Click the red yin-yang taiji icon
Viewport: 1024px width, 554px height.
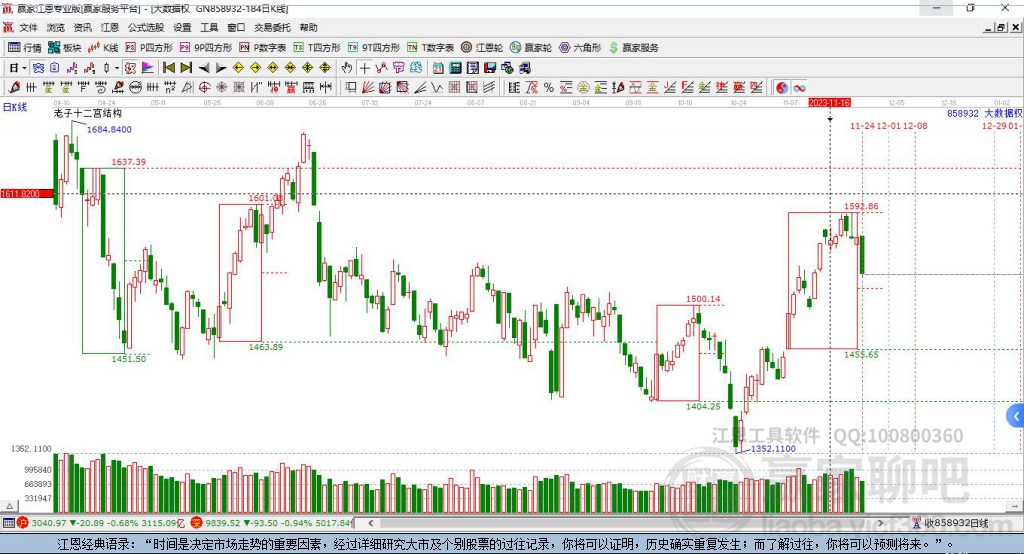pyautogui.click(x=782, y=88)
